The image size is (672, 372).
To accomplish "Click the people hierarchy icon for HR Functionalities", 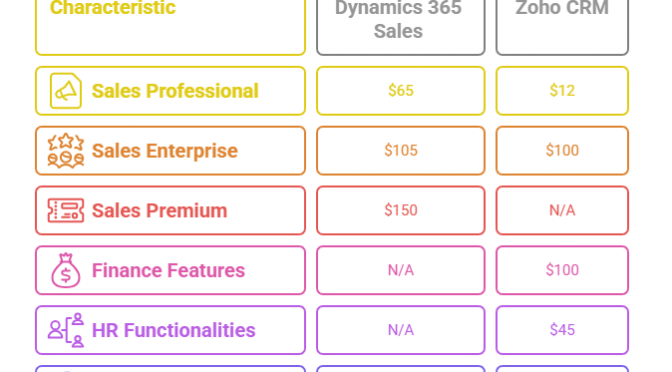I will pyautogui.click(x=66, y=330).
